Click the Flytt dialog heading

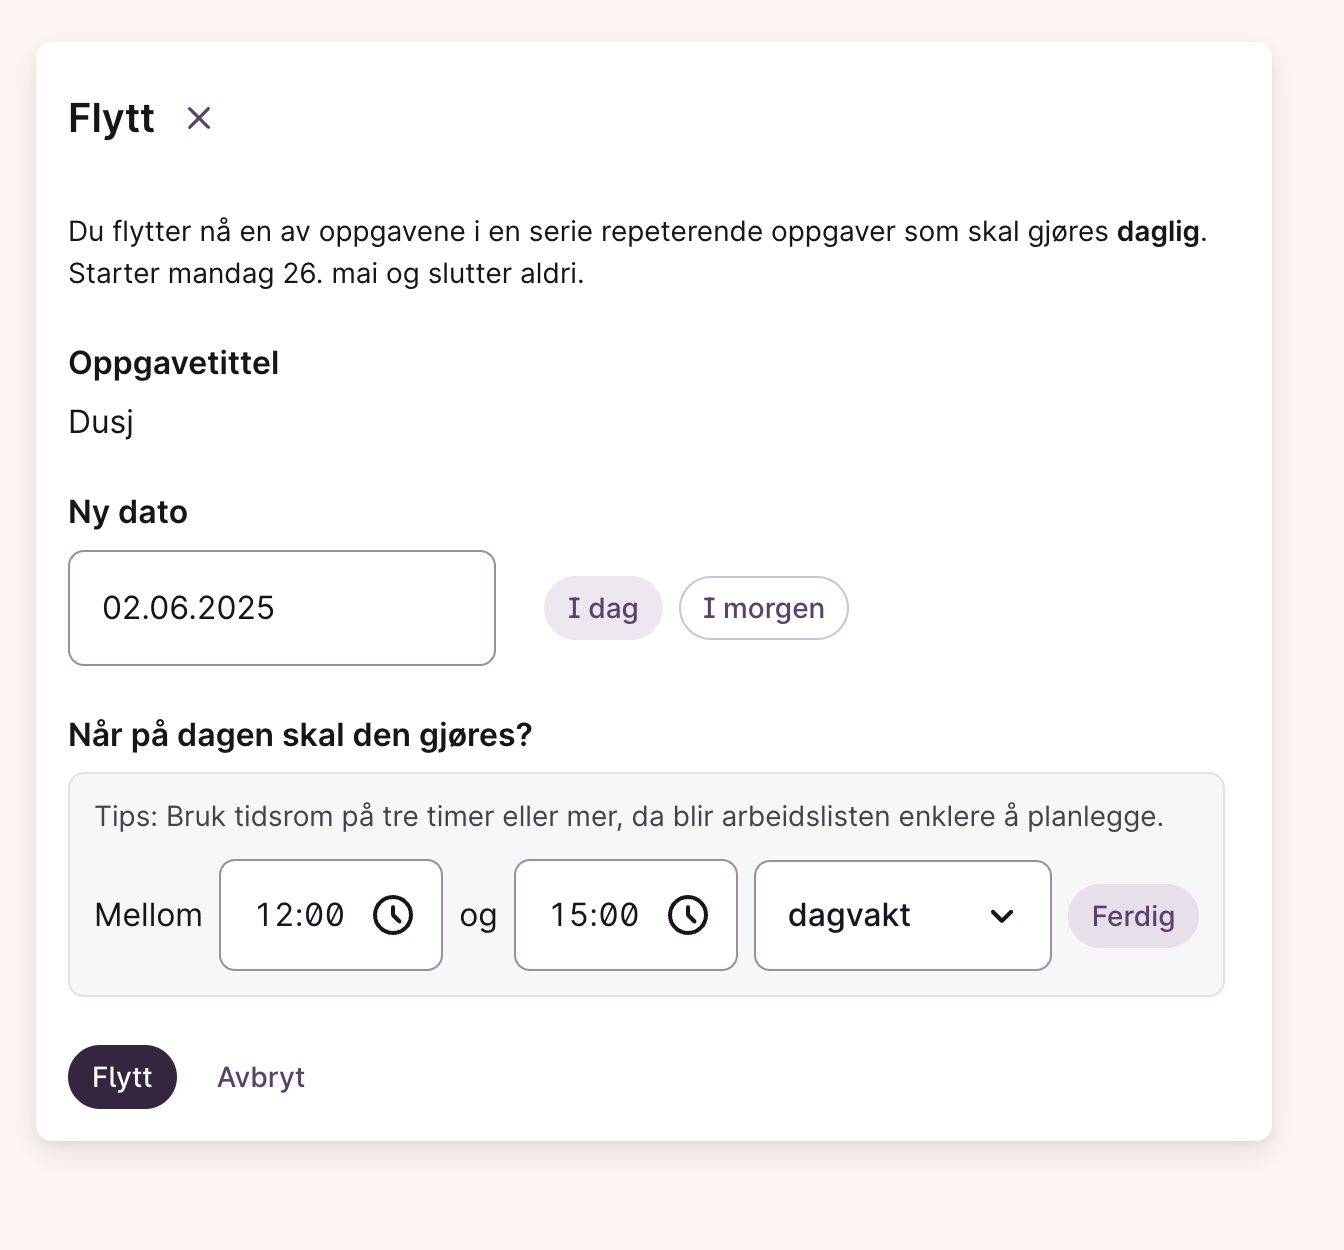coord(111,118)
